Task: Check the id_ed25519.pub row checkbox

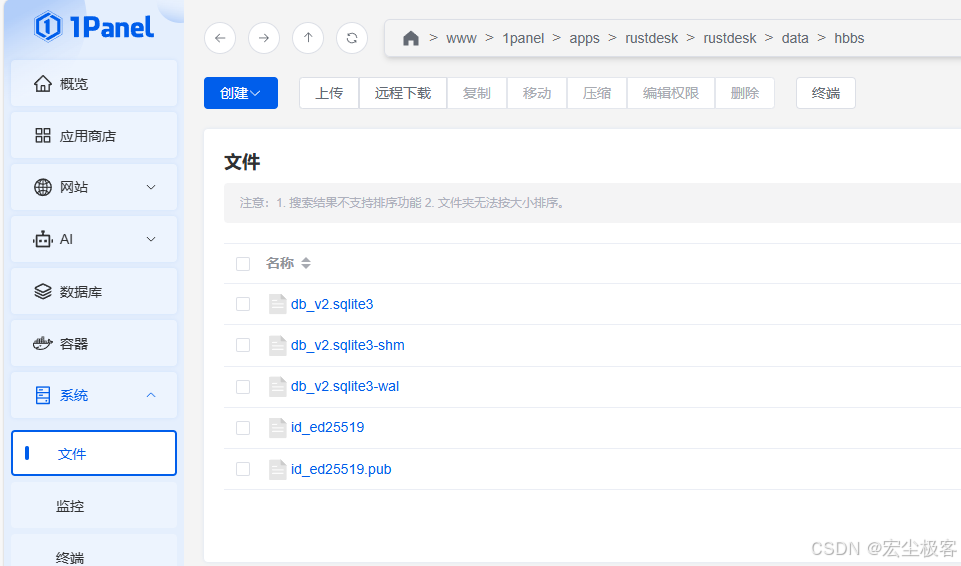Action: [x=243, y=469]
